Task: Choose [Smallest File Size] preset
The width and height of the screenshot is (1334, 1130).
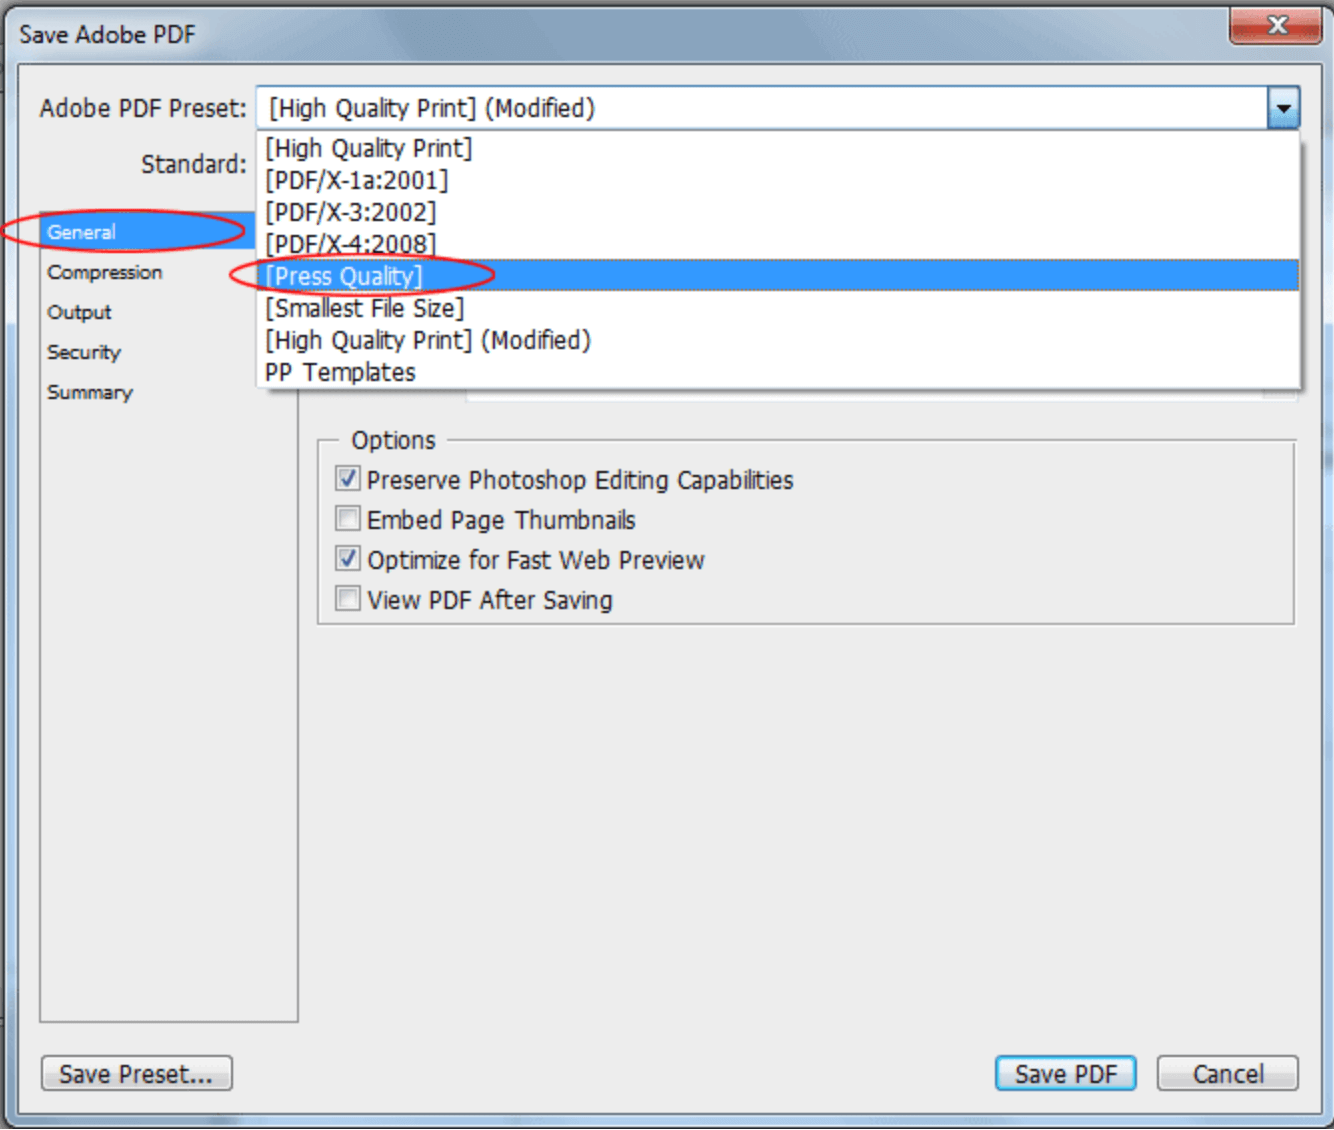Action: coord(364,308)
